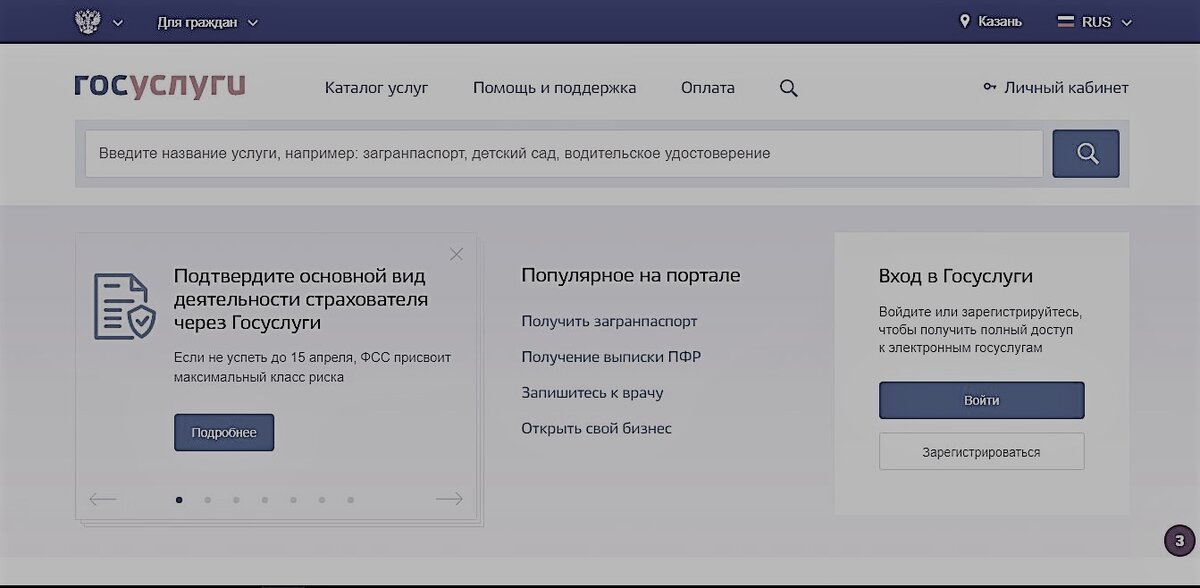Click the key icon beside Личный кабинет

990,88
